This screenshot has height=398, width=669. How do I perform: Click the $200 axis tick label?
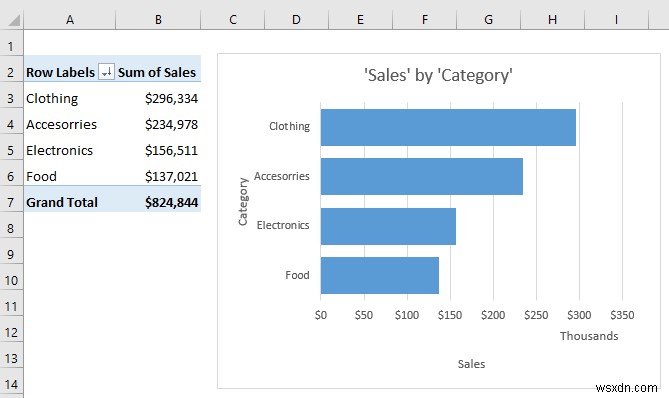coord(493,315)
